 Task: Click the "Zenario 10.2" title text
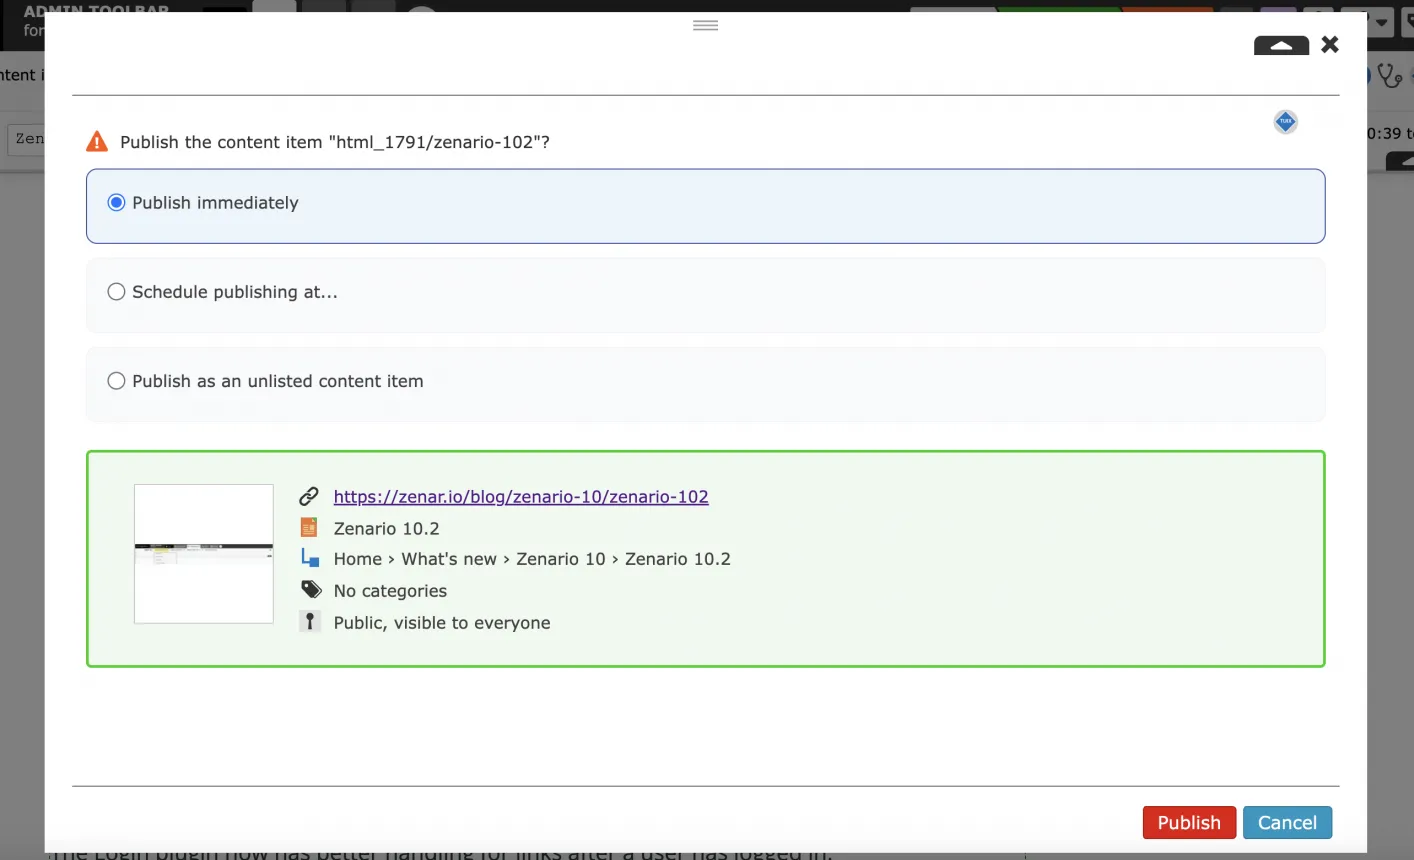click(387, 528)
